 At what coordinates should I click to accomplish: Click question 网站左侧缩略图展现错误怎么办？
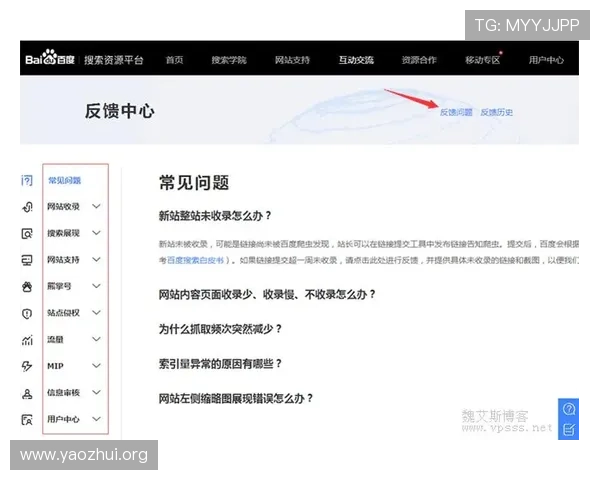coord(236,398)
